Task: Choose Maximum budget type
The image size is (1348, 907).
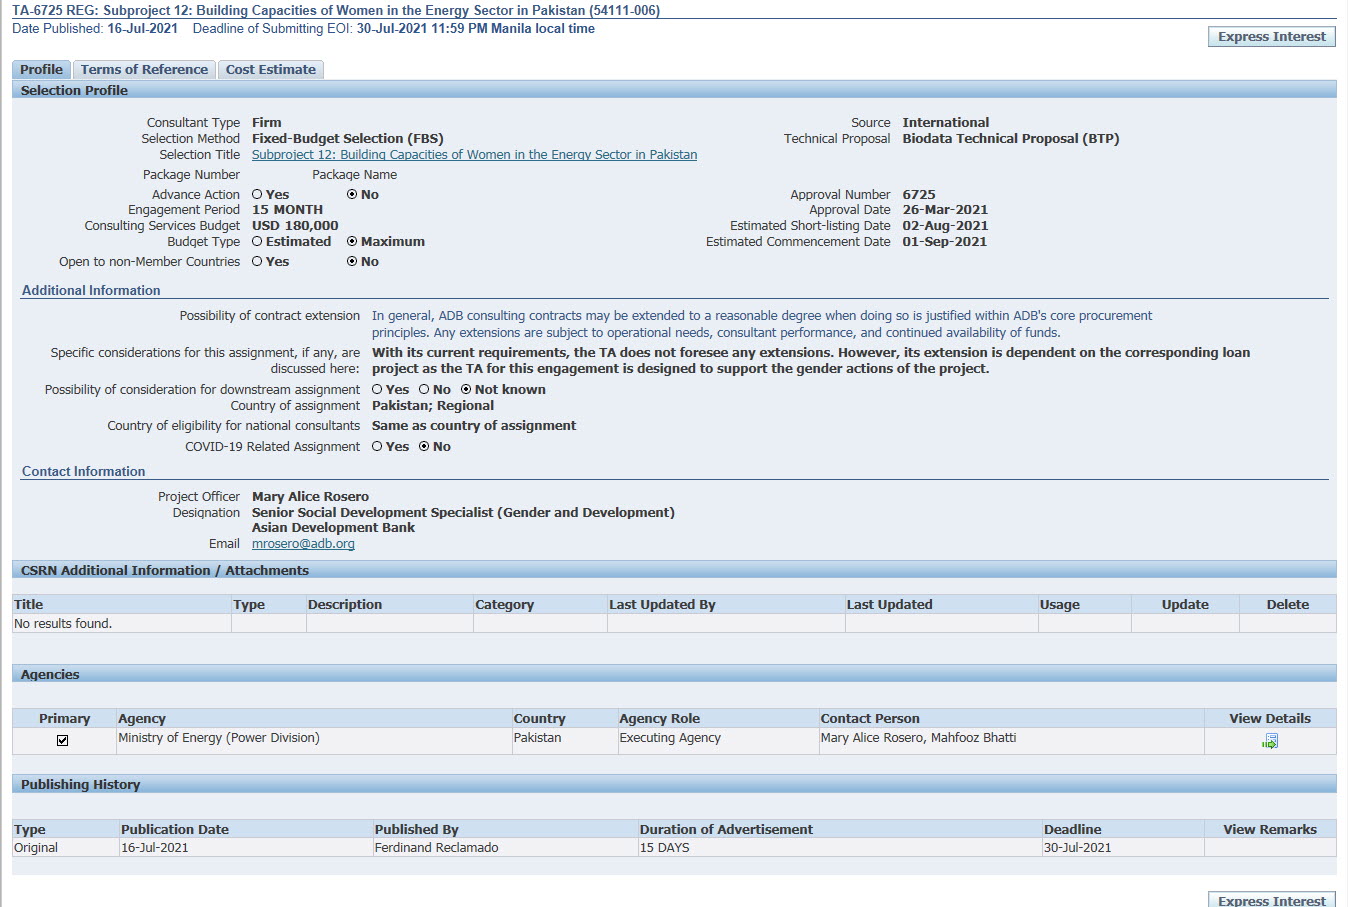Action: click(x=352, y=242)
